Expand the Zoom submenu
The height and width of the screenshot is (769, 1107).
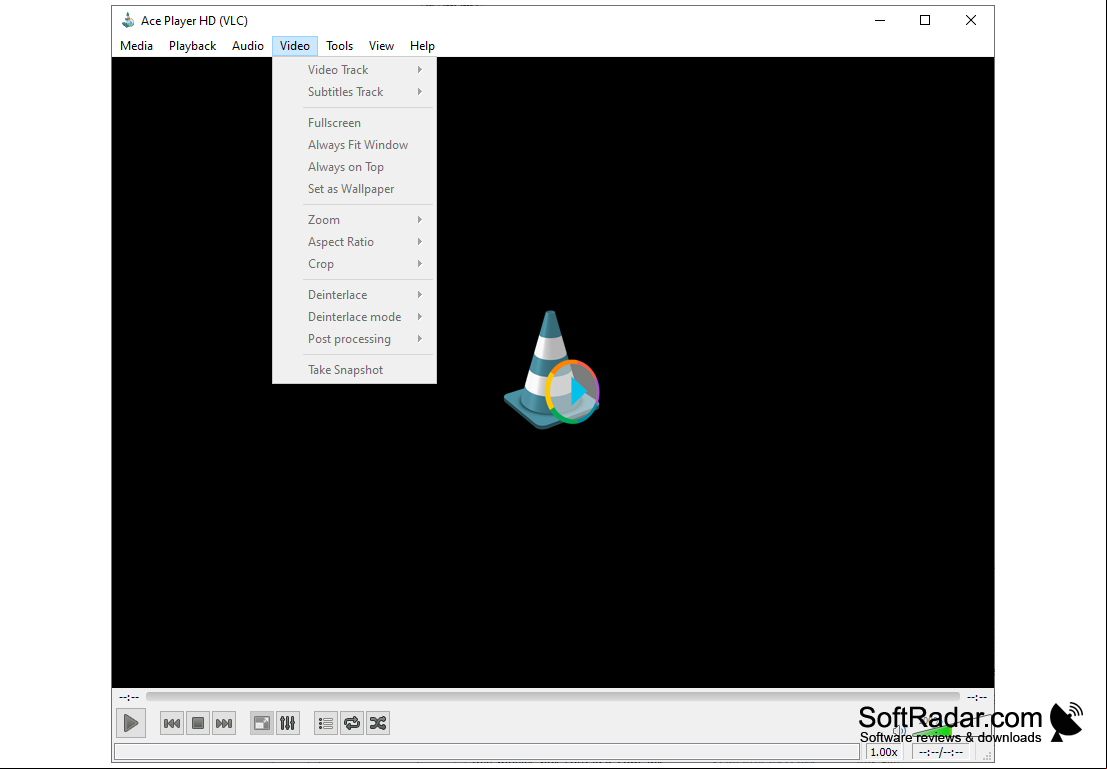354,220
